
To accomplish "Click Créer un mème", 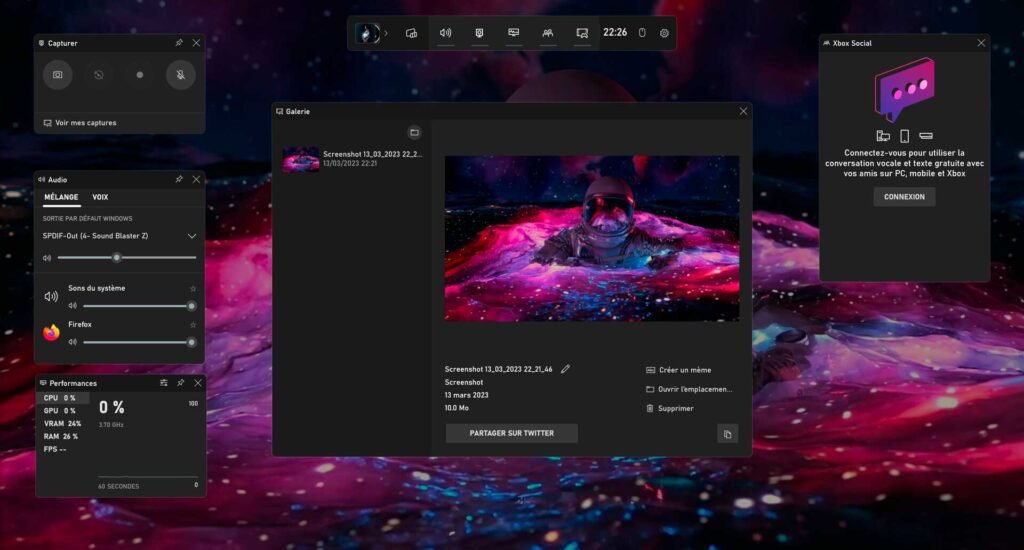I will pos(679,370).
